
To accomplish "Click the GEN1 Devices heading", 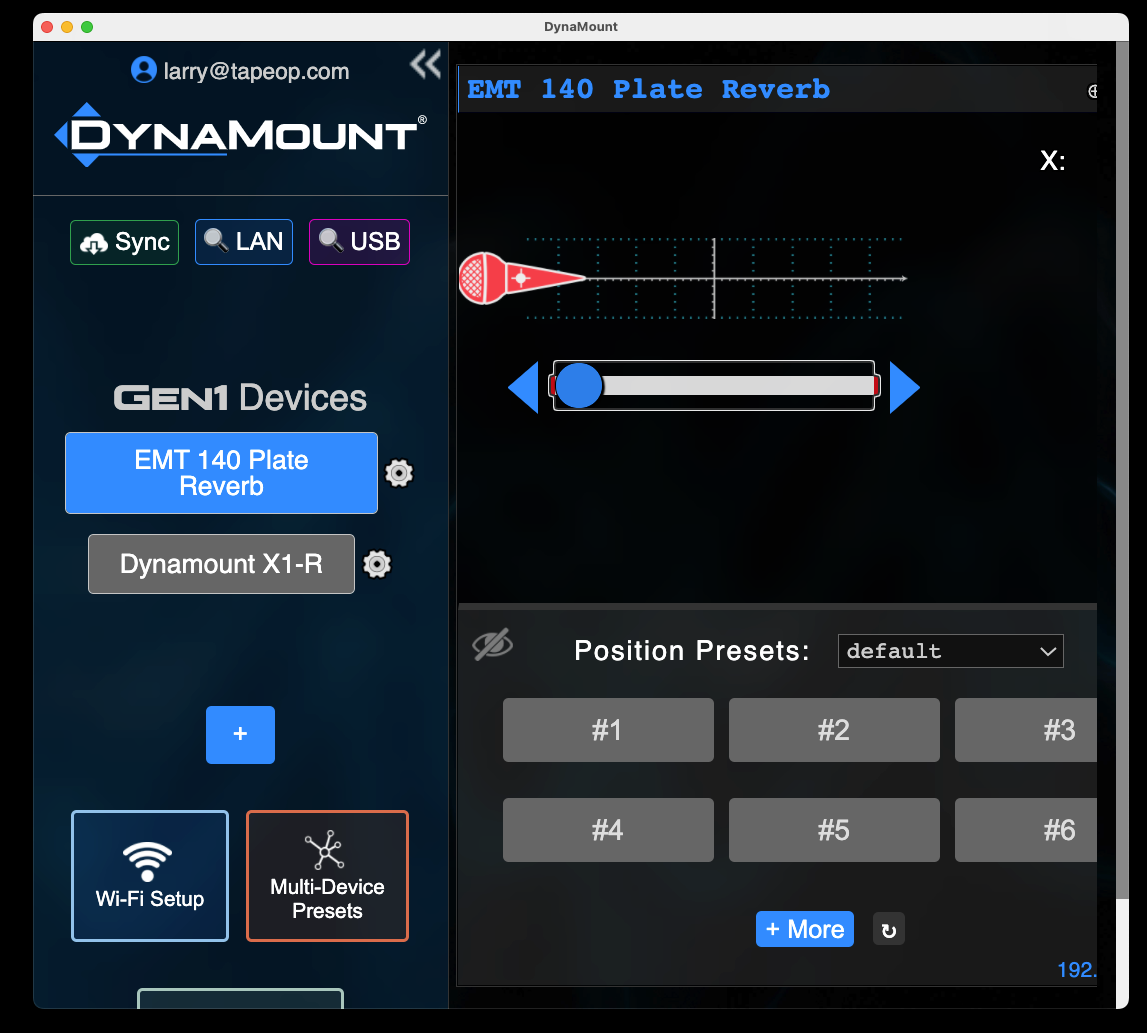I will 240,398.
